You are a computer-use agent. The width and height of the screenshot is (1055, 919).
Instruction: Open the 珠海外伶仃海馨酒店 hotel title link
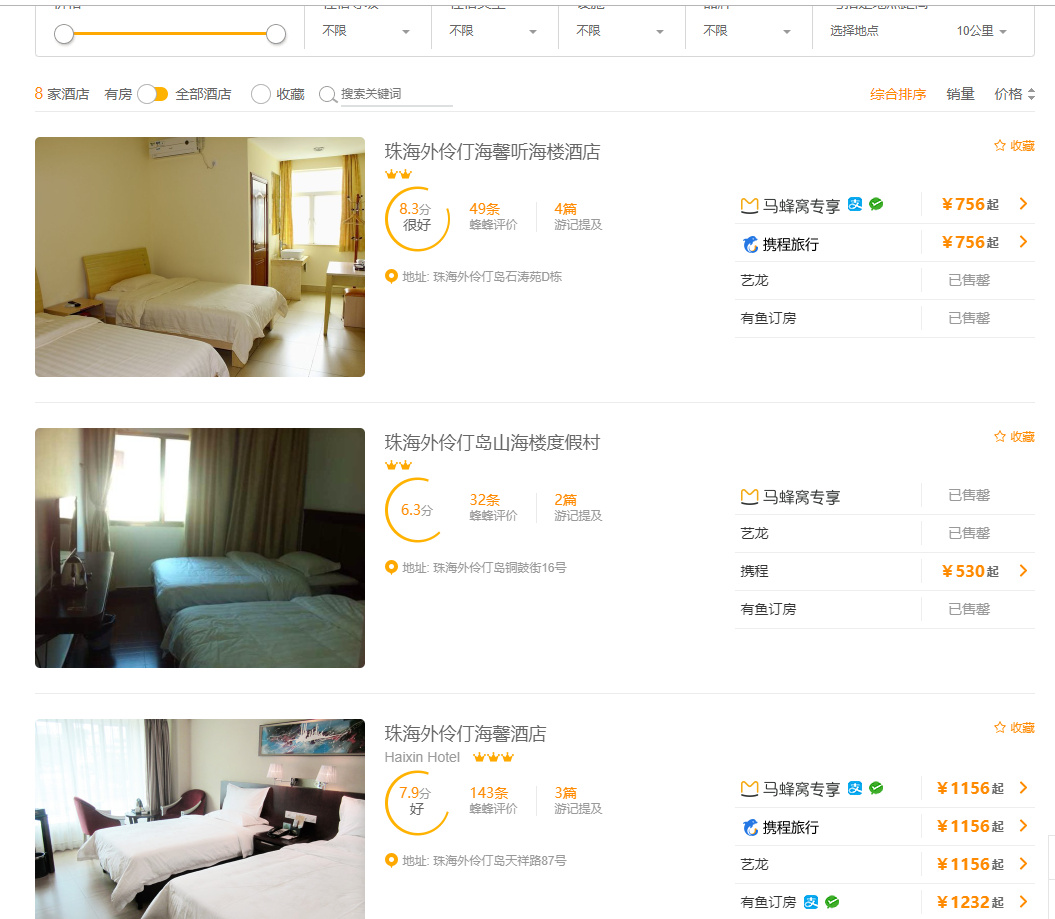pos(465,733)
